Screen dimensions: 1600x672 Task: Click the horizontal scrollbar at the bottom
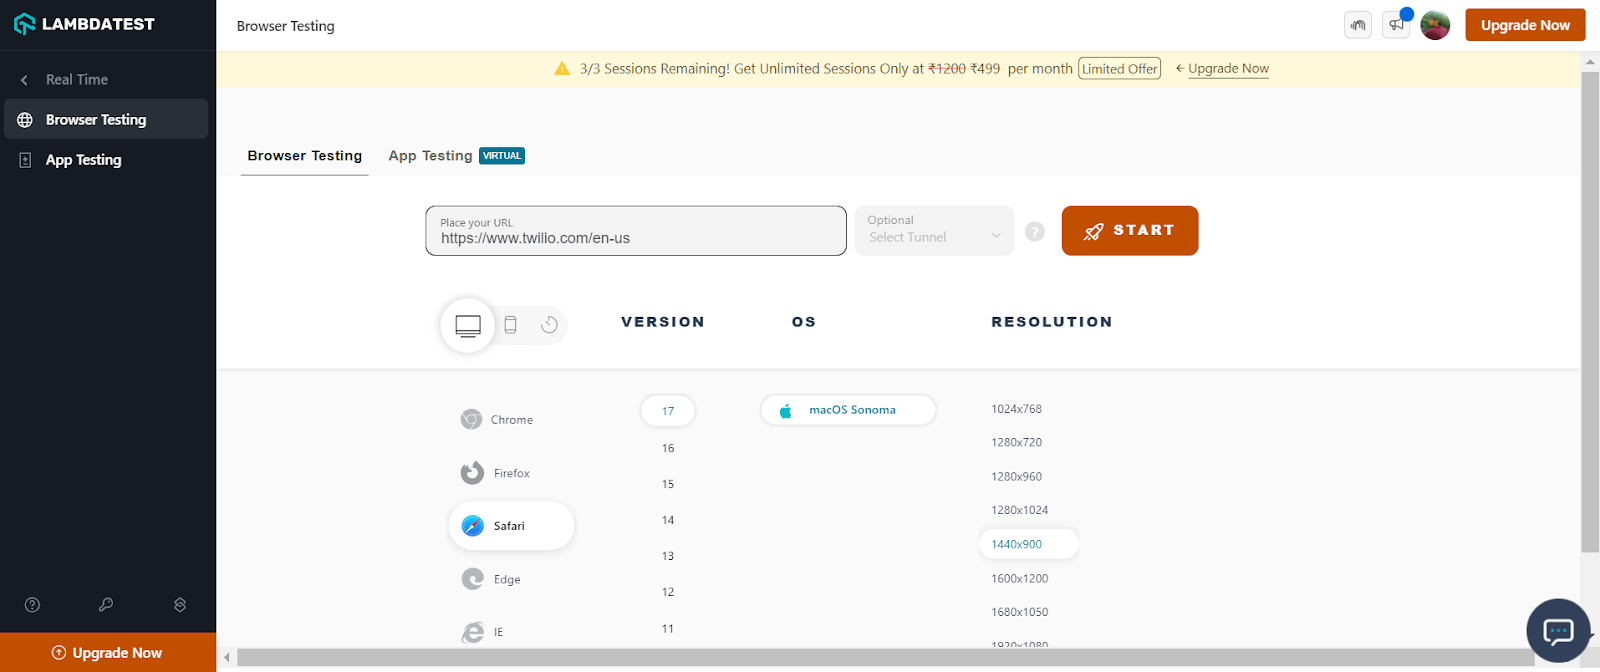tap(880, 657)
